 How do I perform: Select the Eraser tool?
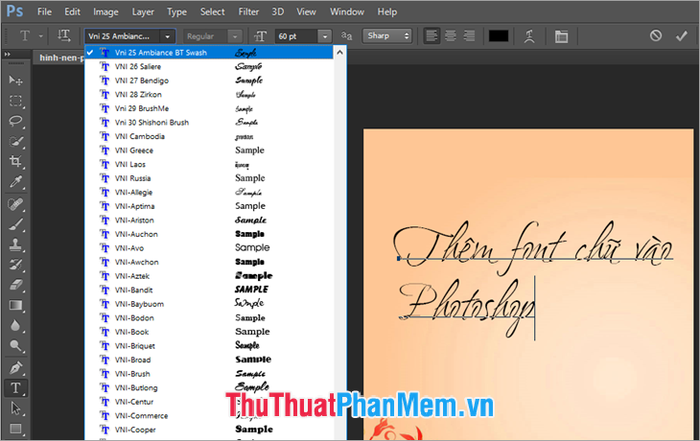click(16, 285)
